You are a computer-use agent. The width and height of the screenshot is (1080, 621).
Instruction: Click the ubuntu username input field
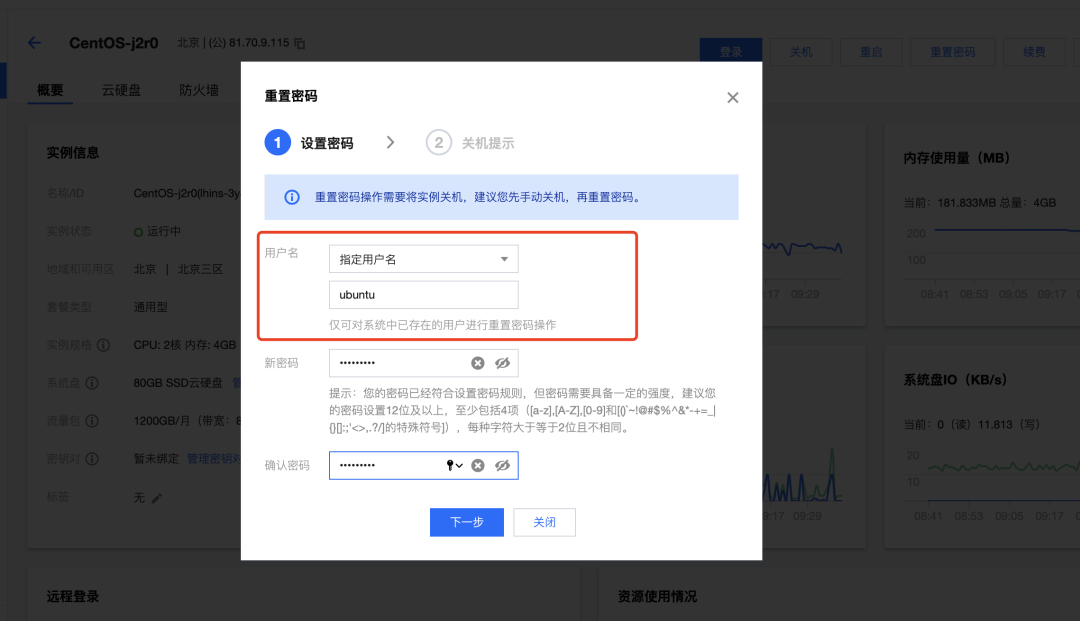click(424, 295)
